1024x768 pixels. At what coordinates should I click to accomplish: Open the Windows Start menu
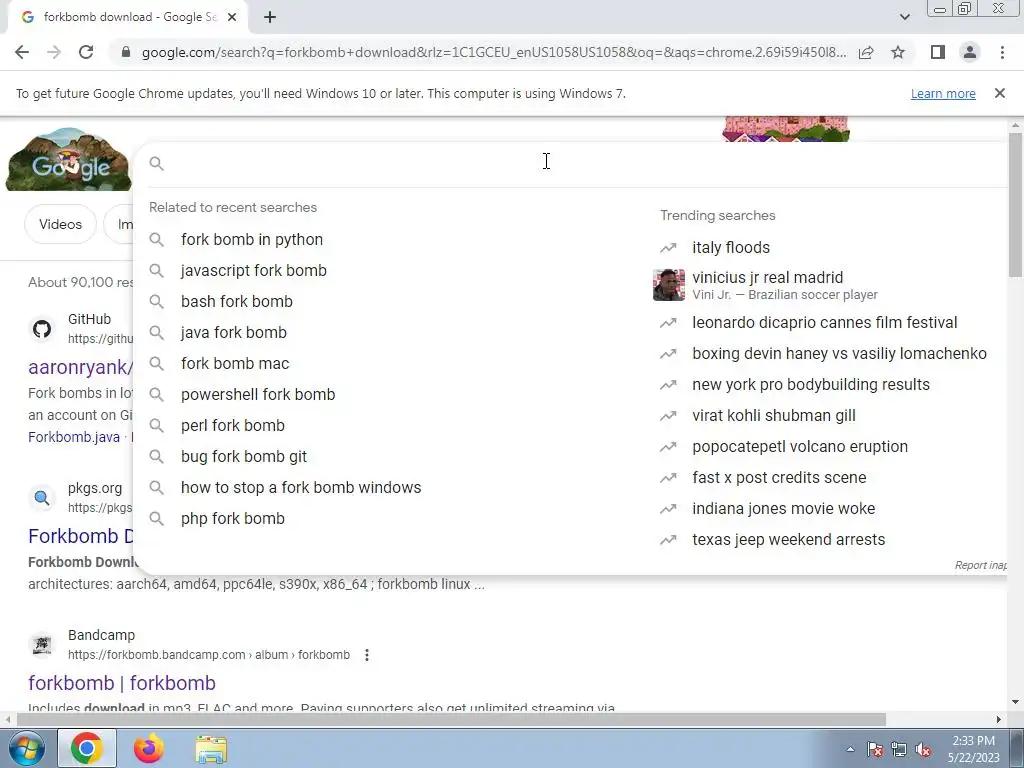click(26, 748)
